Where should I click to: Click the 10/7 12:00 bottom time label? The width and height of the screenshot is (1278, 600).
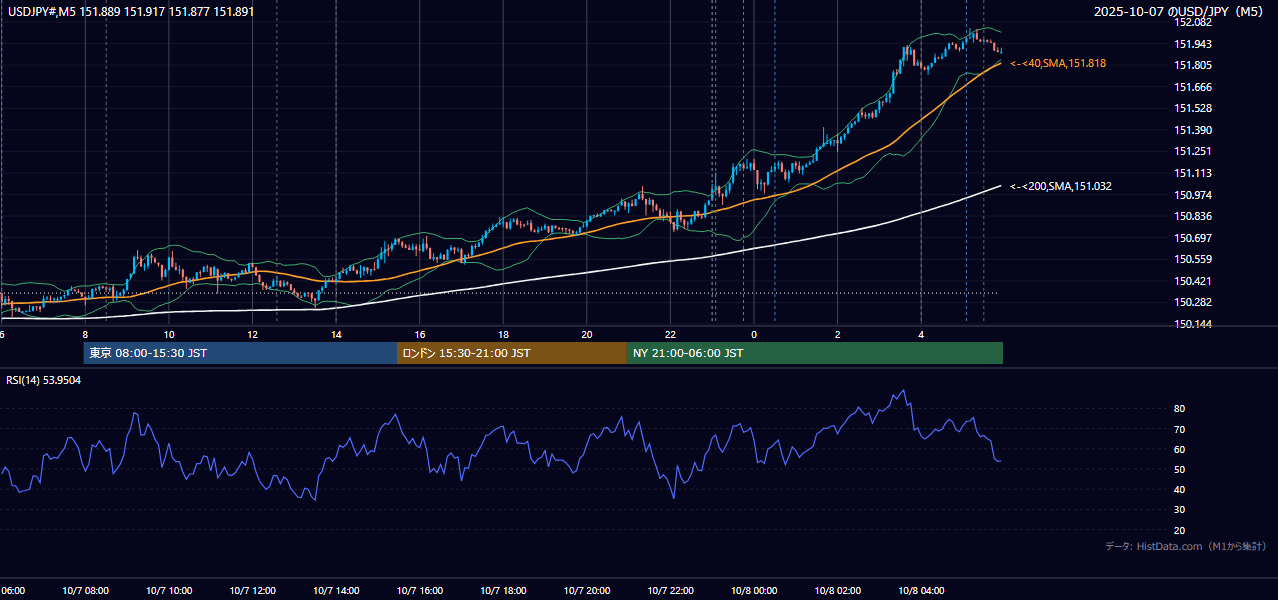(253, 591)
